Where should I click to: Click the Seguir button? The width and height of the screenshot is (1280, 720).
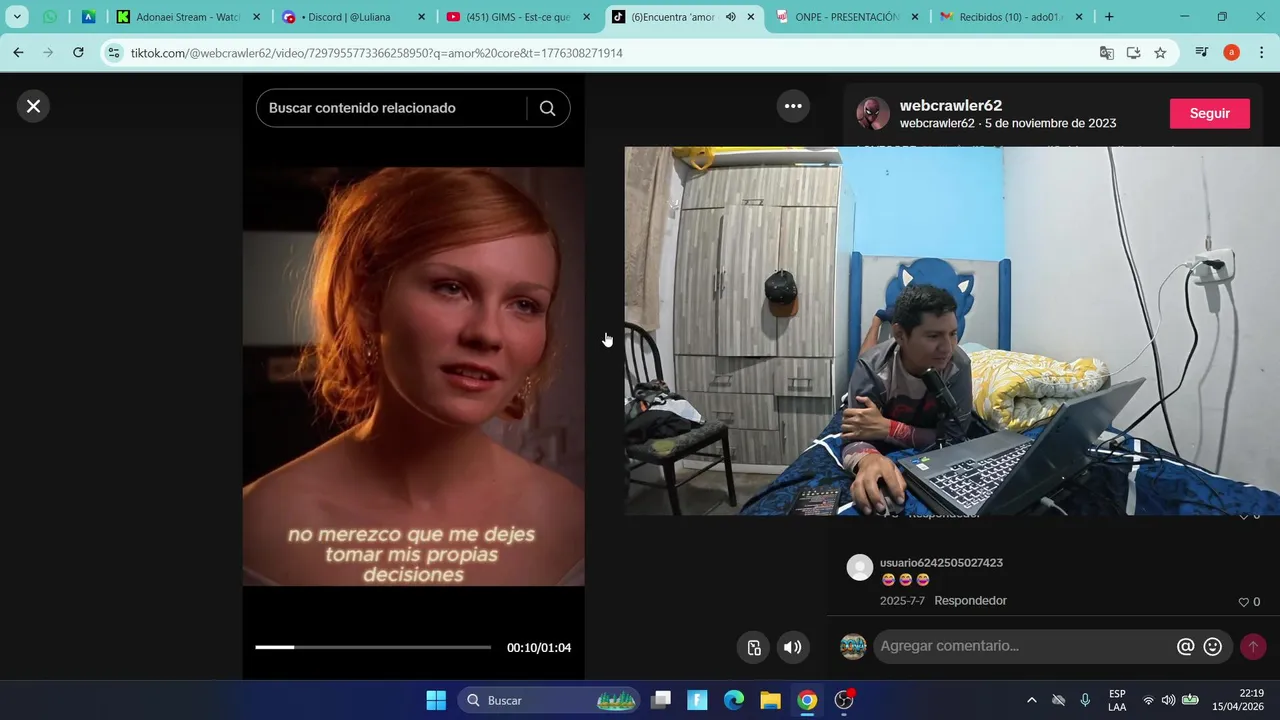(1209, 113)
